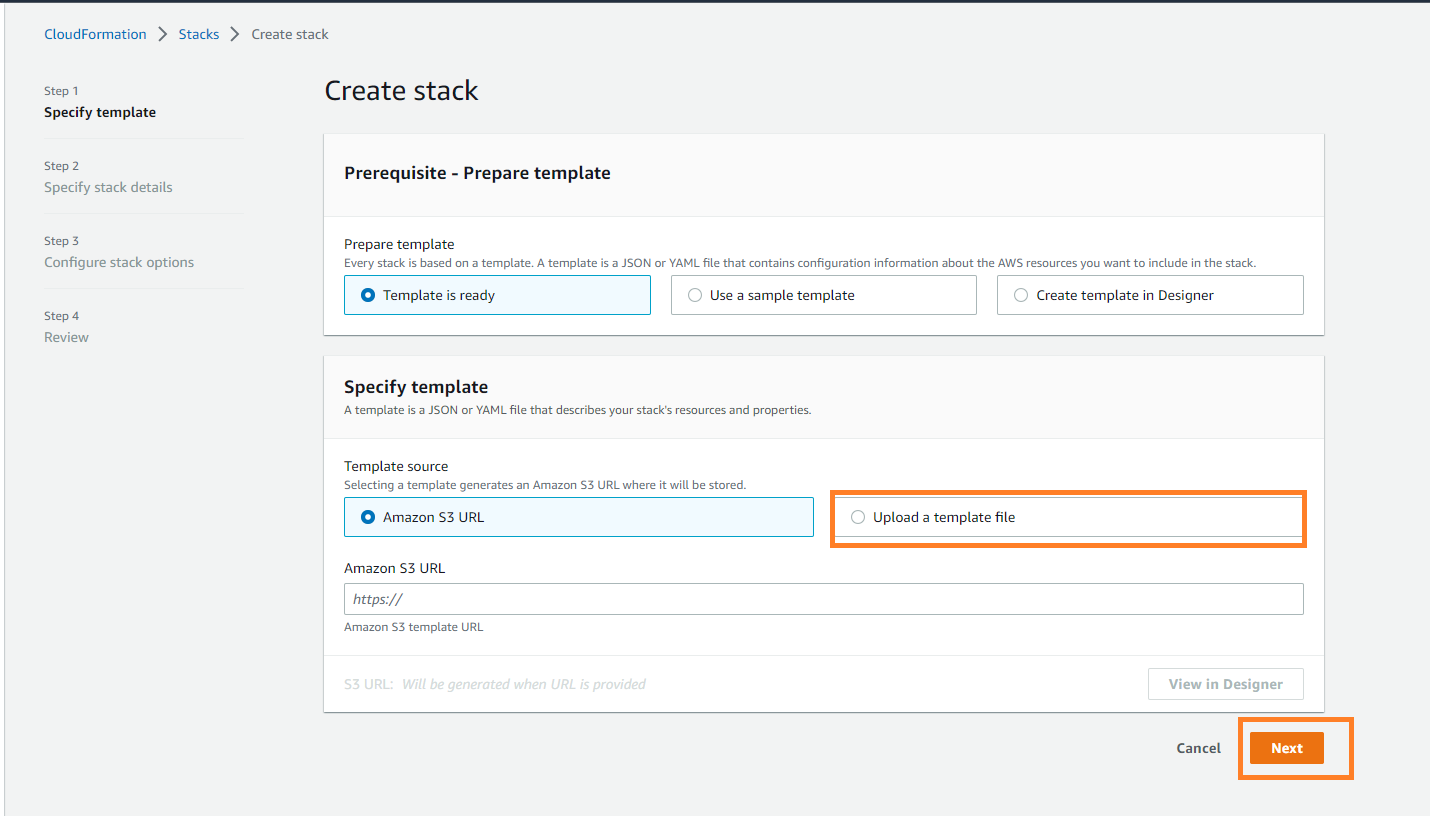
Task: Click the Specify template section heading
Action: click(x=416, y=387)
